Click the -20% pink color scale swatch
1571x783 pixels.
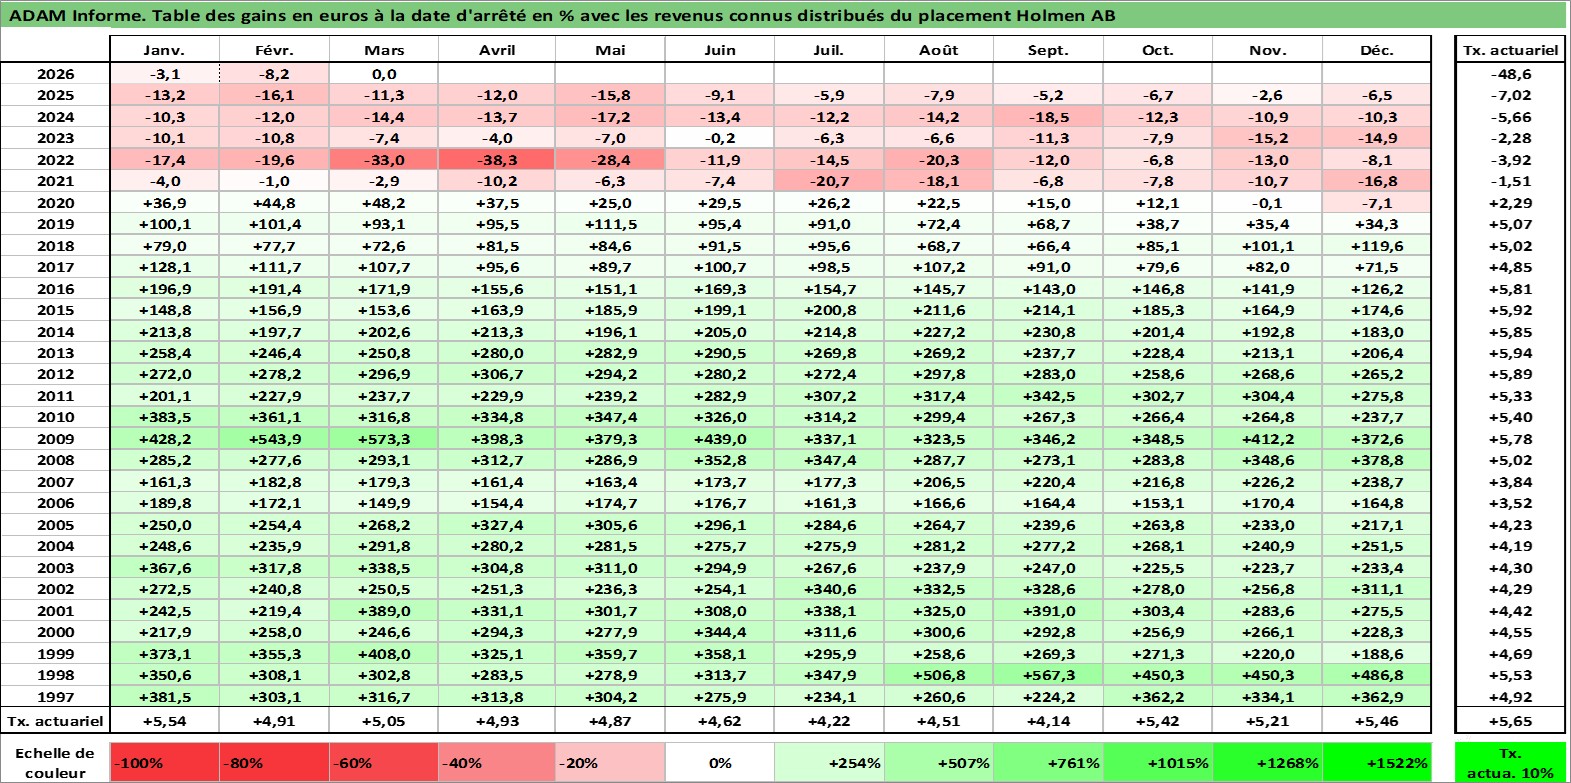(x=610, y=762)
